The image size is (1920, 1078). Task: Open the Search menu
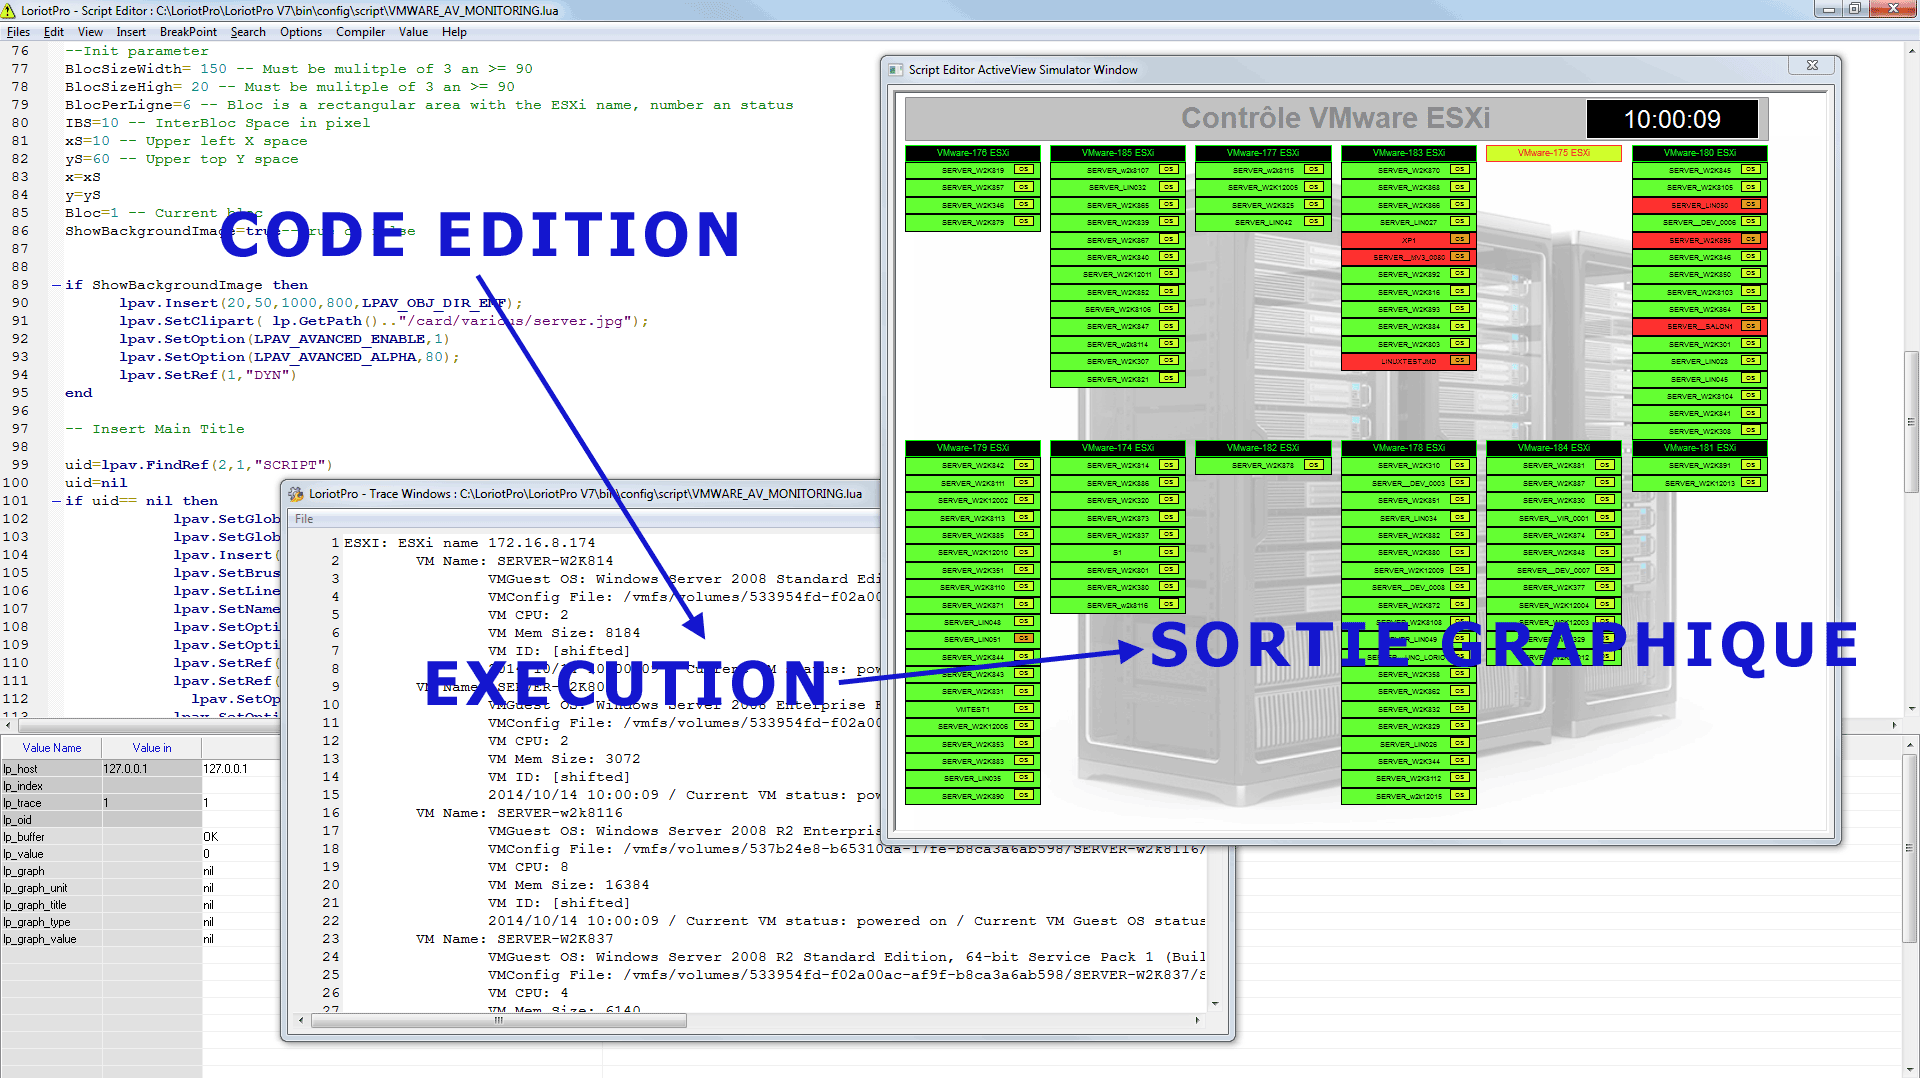[x=248, y=32]
